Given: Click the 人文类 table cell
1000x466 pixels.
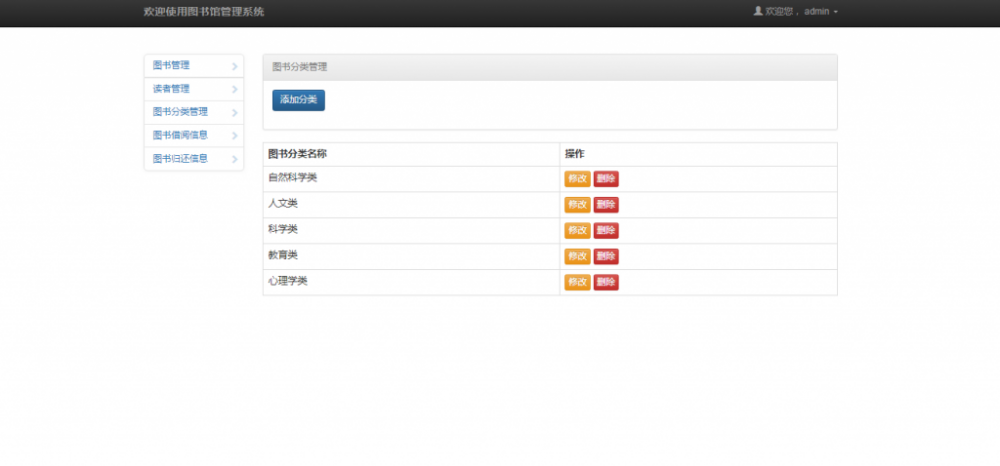Looking at the screenshot, I should point(411,205).
